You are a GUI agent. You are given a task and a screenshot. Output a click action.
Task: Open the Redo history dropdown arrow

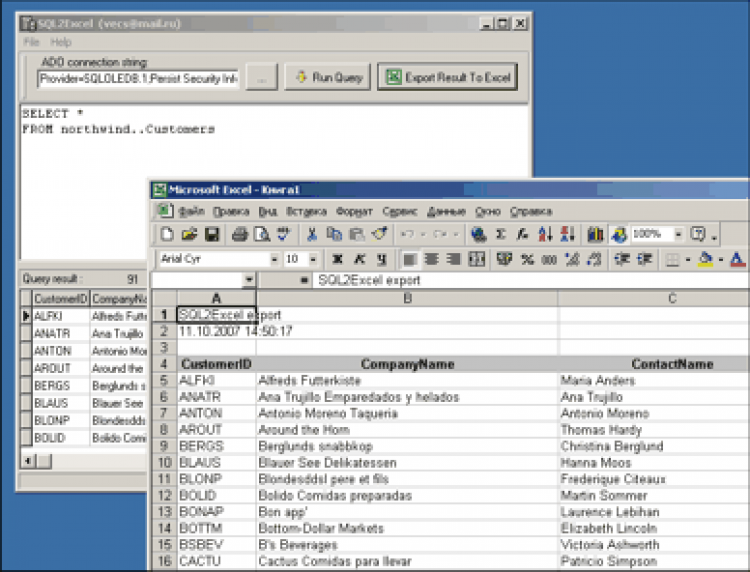(456, 234)
